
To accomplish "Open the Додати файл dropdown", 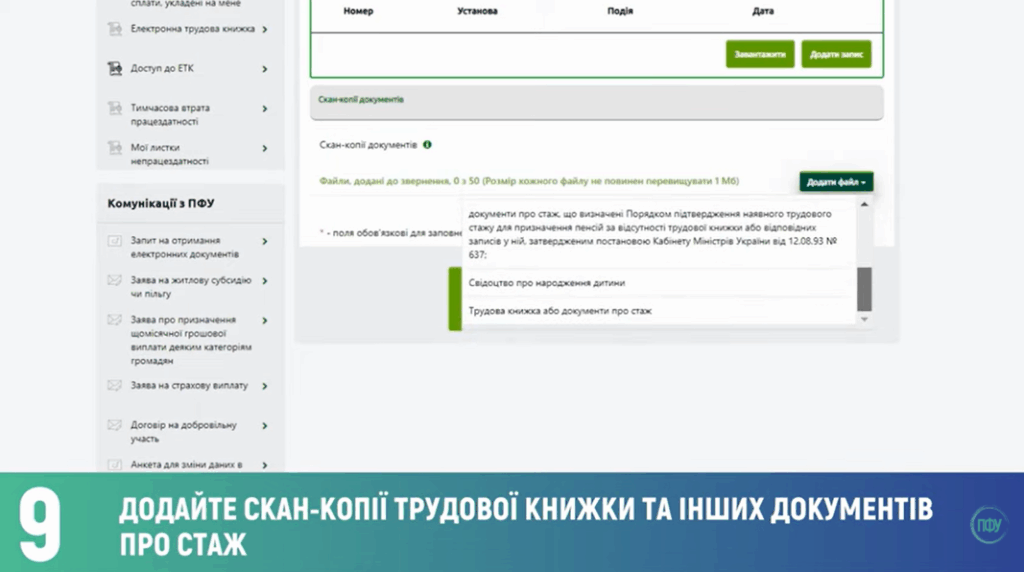I will (x=837, y=182).
